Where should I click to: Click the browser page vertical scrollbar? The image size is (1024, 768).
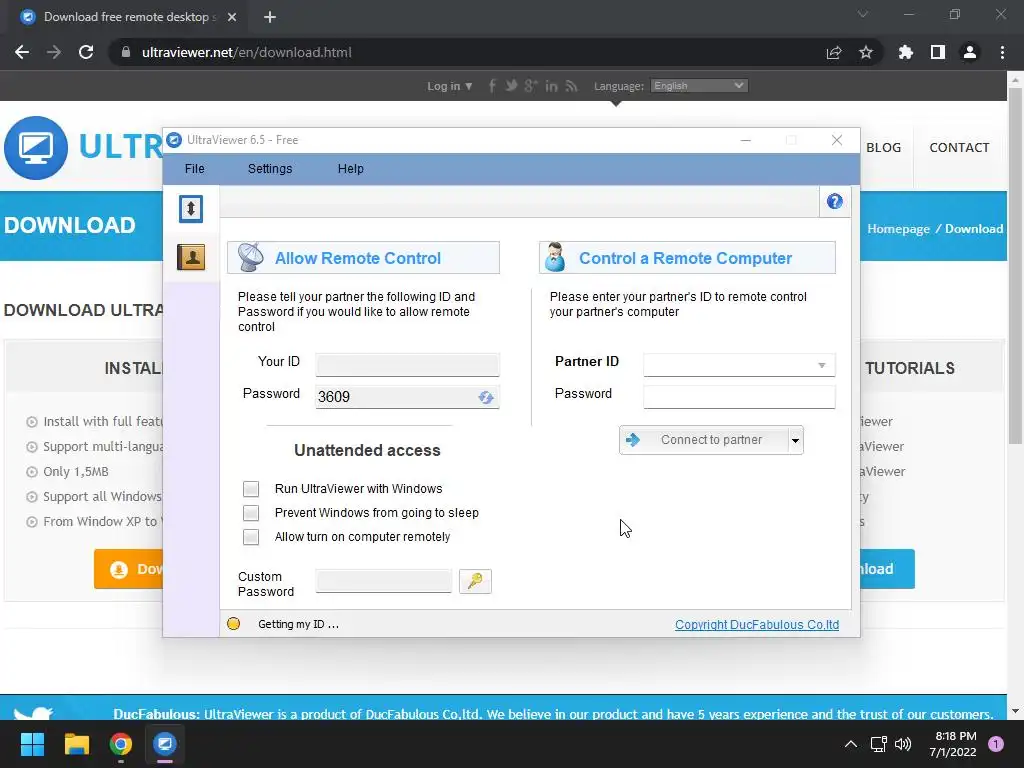coord(1015,265)
